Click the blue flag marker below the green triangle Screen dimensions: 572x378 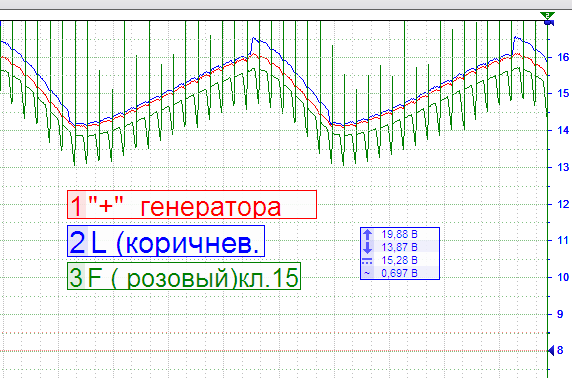click(x=549, y=23)
